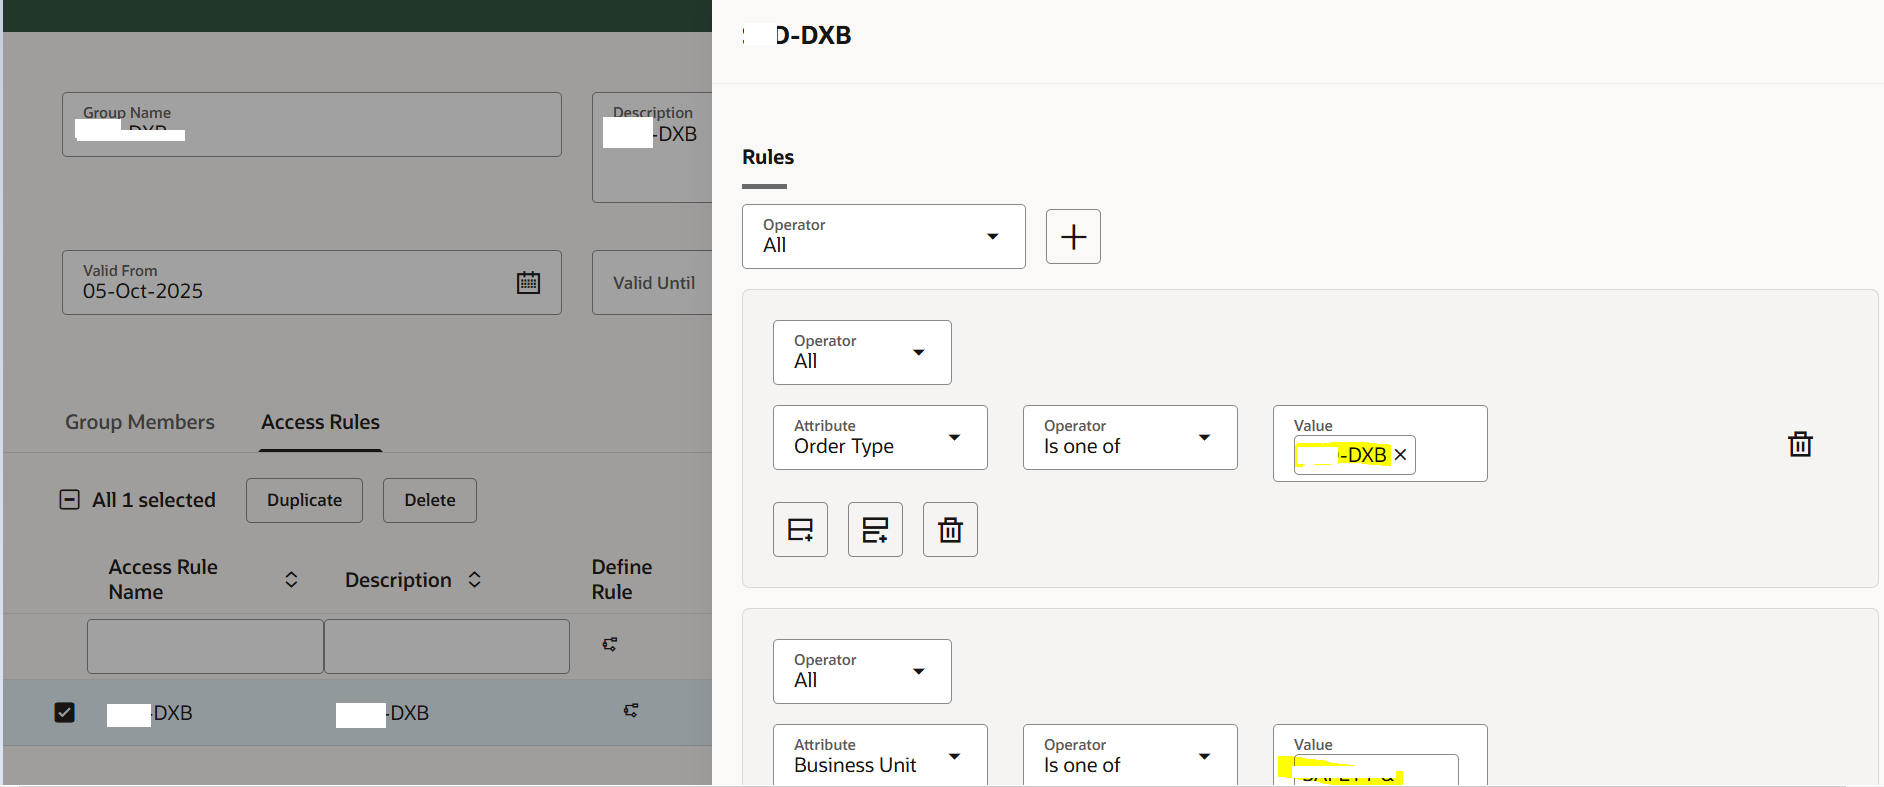1884x787 pixels.
Task: Click define rule icon in filter row
Action: 610,645
